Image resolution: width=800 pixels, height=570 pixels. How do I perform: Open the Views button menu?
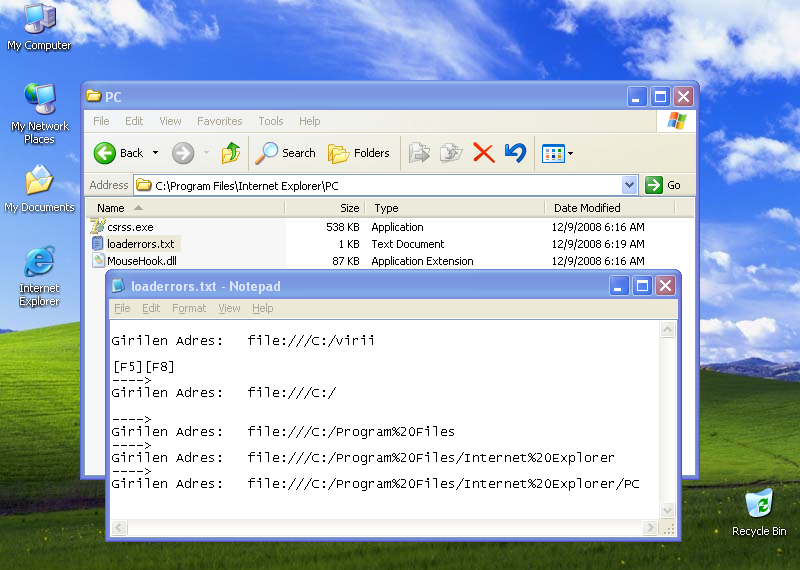(557, 153)
